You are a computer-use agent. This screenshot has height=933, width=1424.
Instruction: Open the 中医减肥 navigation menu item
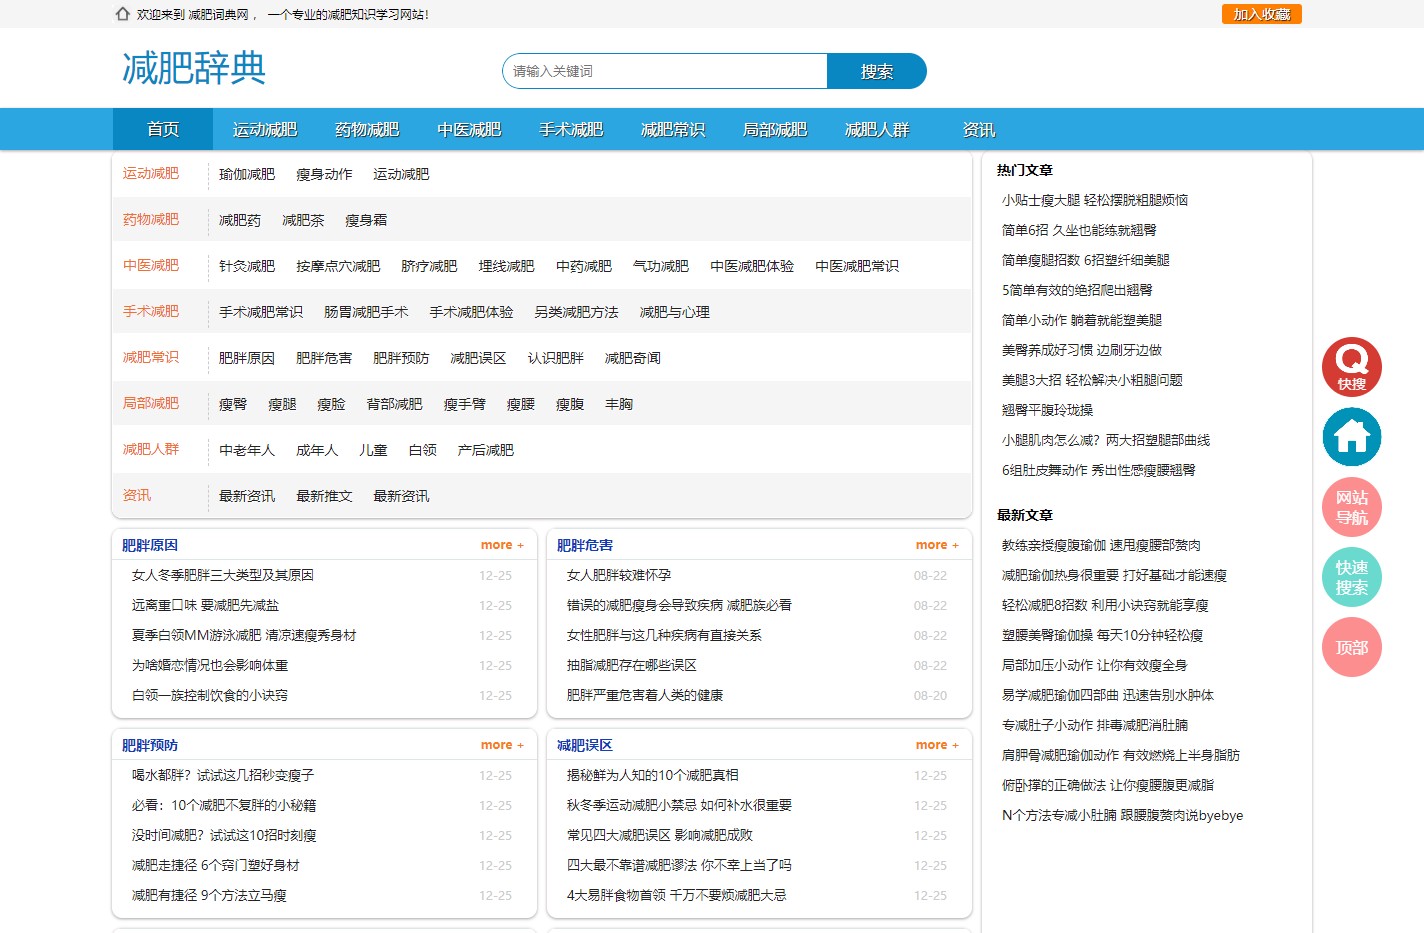click(469, 129)
